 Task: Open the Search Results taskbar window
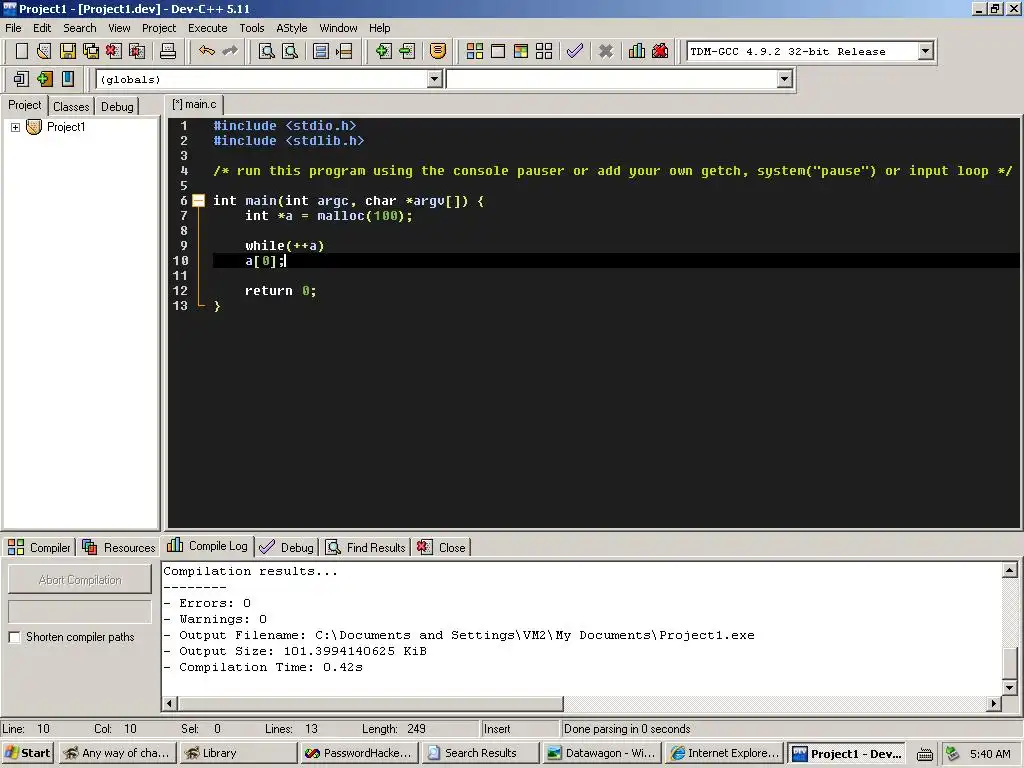480,753
